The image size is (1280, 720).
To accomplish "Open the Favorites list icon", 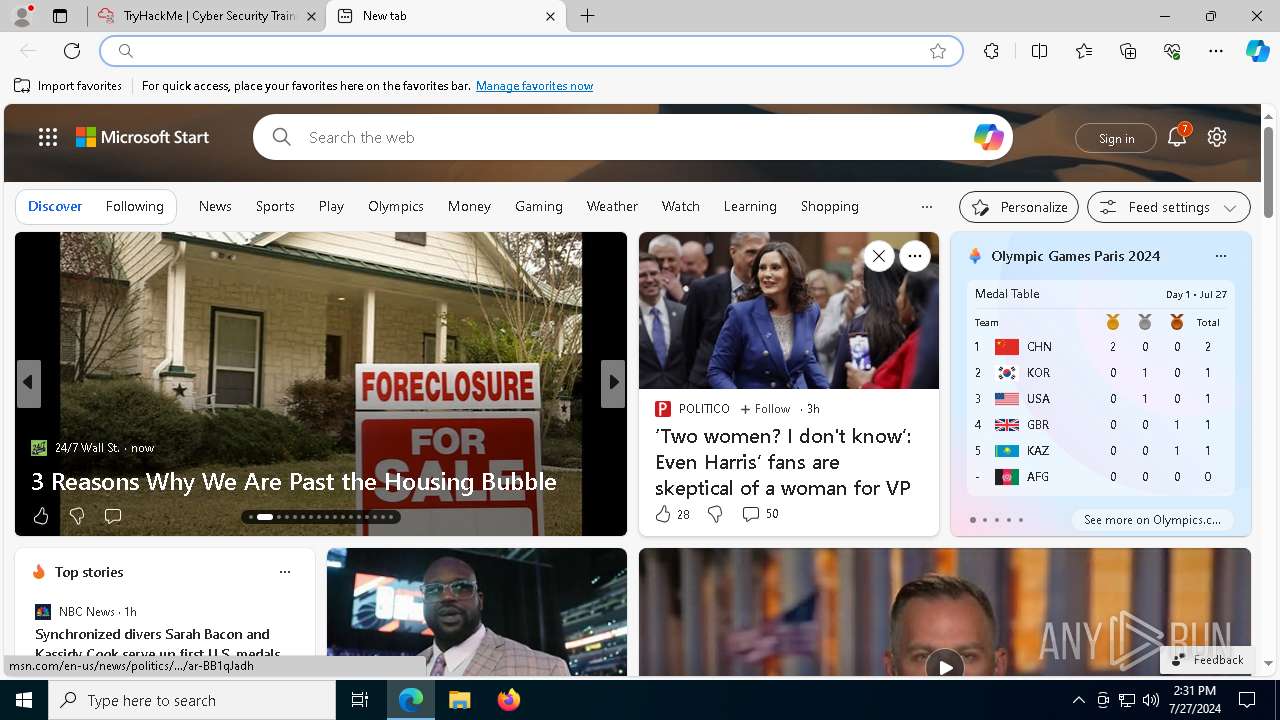I will (1084, 51).
